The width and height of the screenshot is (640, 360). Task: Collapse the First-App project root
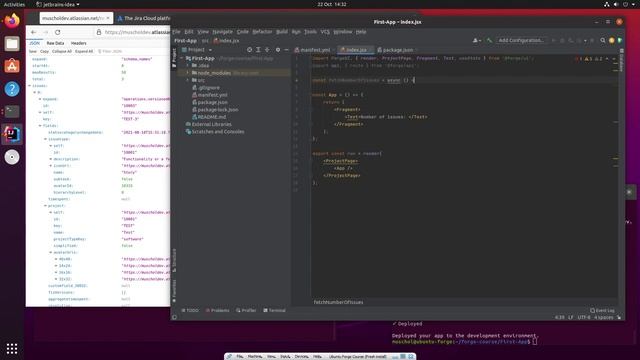[x=182, y=58]
